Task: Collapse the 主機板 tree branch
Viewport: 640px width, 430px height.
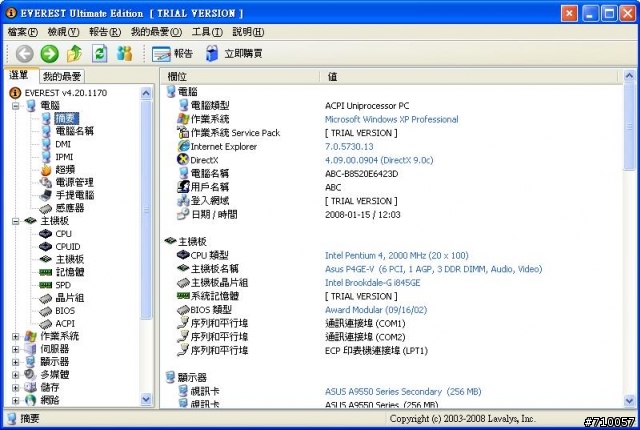Action: point(16,221)
